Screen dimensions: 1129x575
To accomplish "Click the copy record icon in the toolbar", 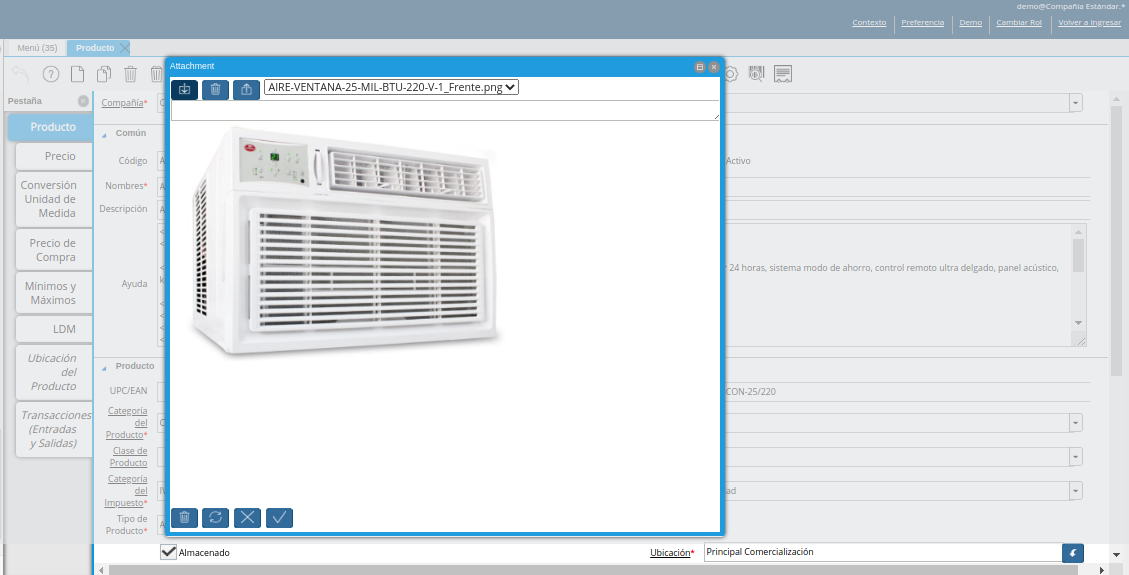I will (104, 73).
